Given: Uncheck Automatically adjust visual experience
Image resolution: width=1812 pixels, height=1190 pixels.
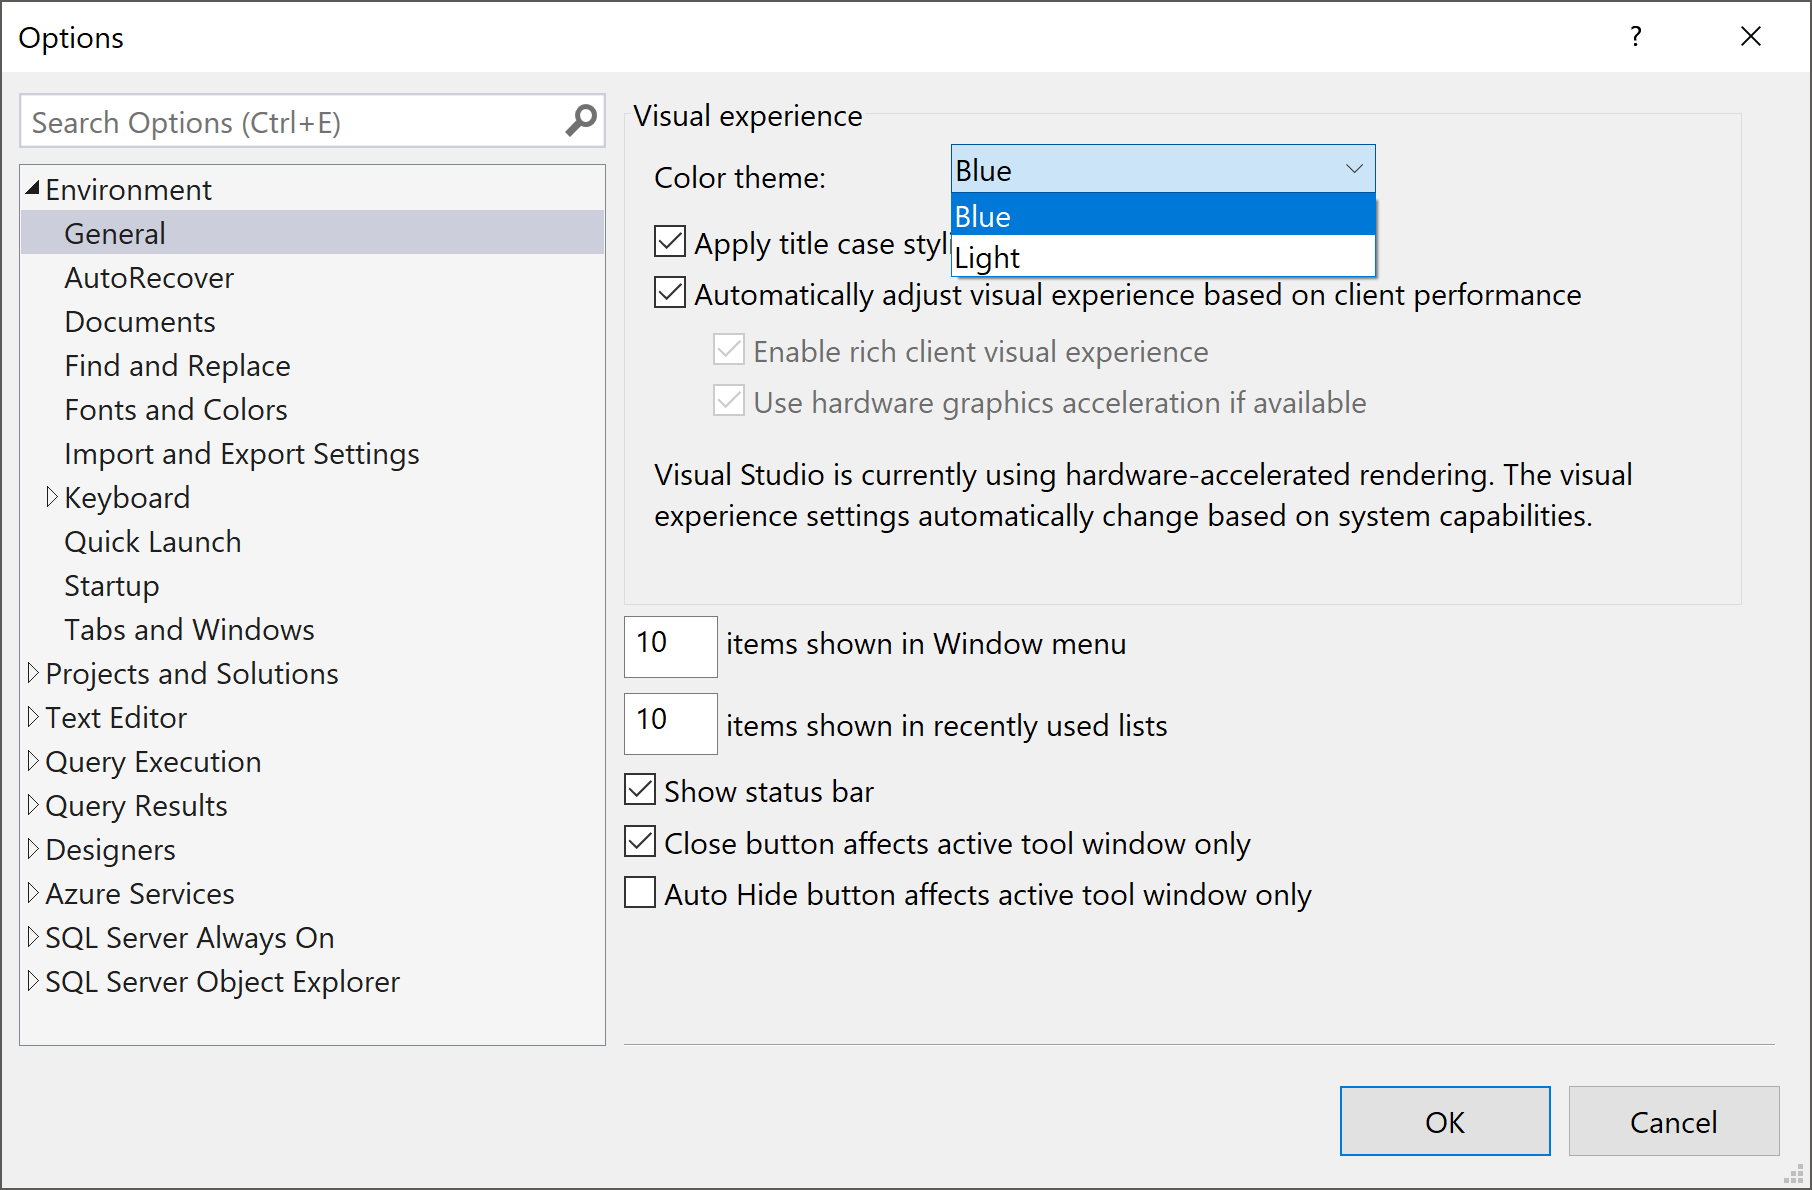Looking at the screenshot, I should (x=670, y=293).
